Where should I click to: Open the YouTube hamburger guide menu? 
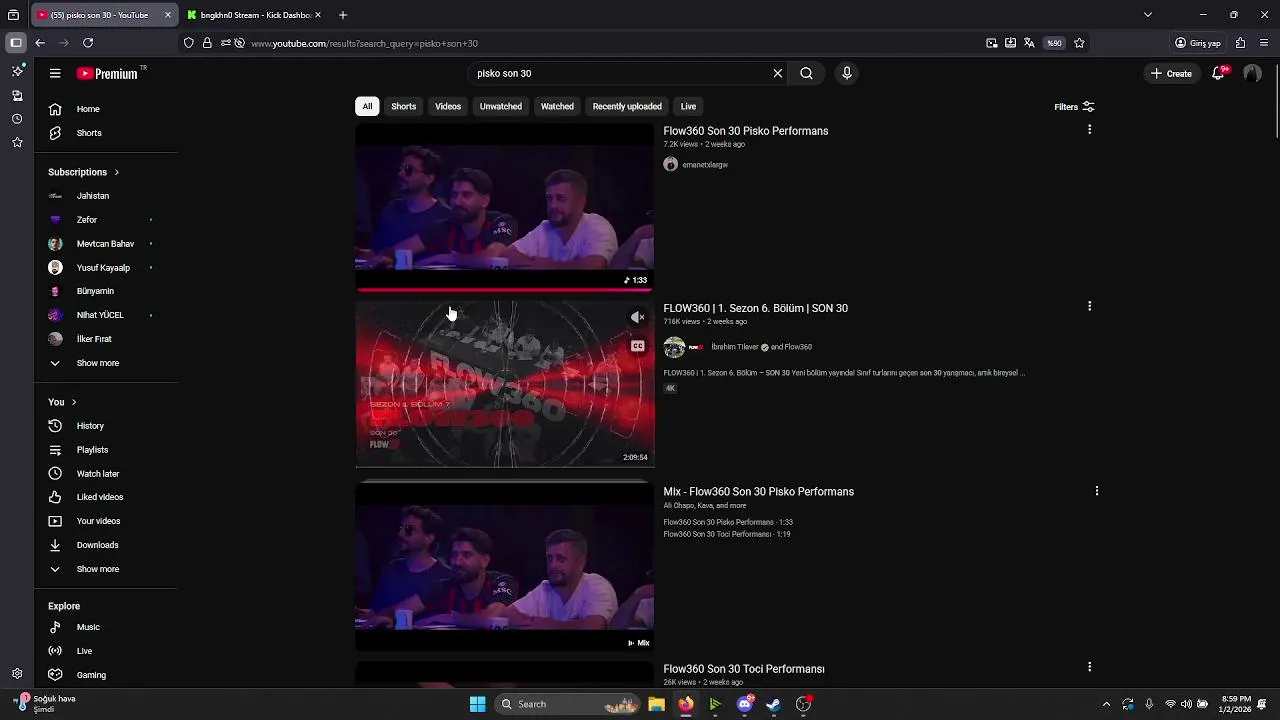coord(55,73)
